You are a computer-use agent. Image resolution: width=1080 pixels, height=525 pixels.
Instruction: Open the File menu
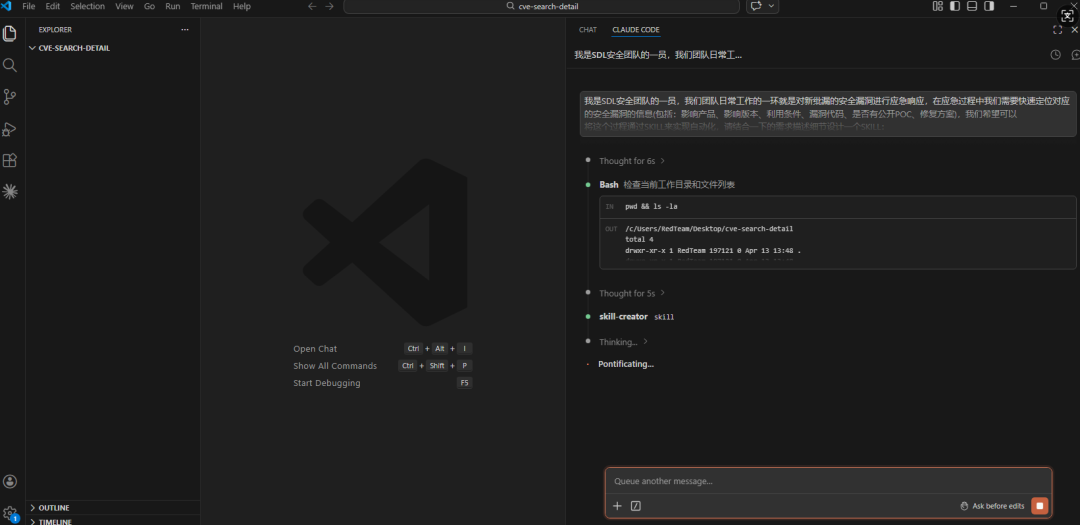coord(29,6)
